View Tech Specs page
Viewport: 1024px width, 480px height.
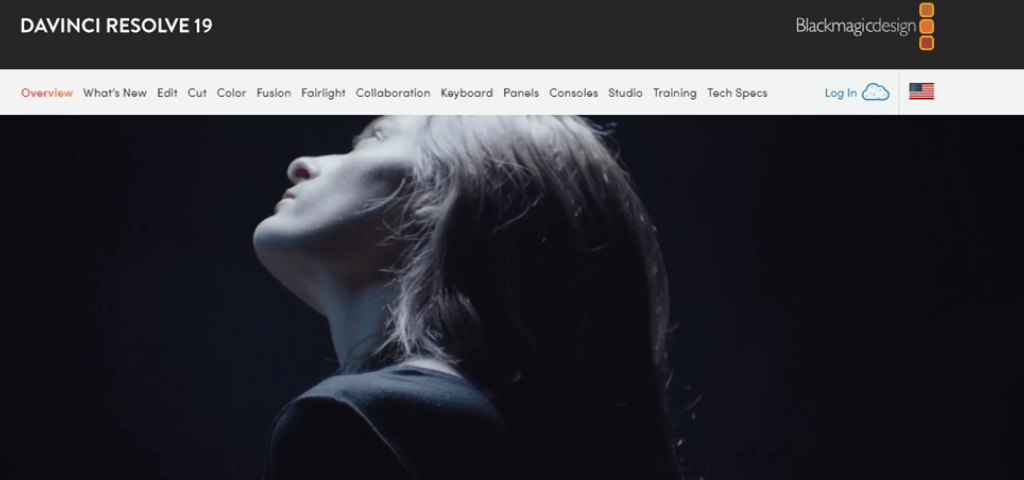(x=737, y=93)
